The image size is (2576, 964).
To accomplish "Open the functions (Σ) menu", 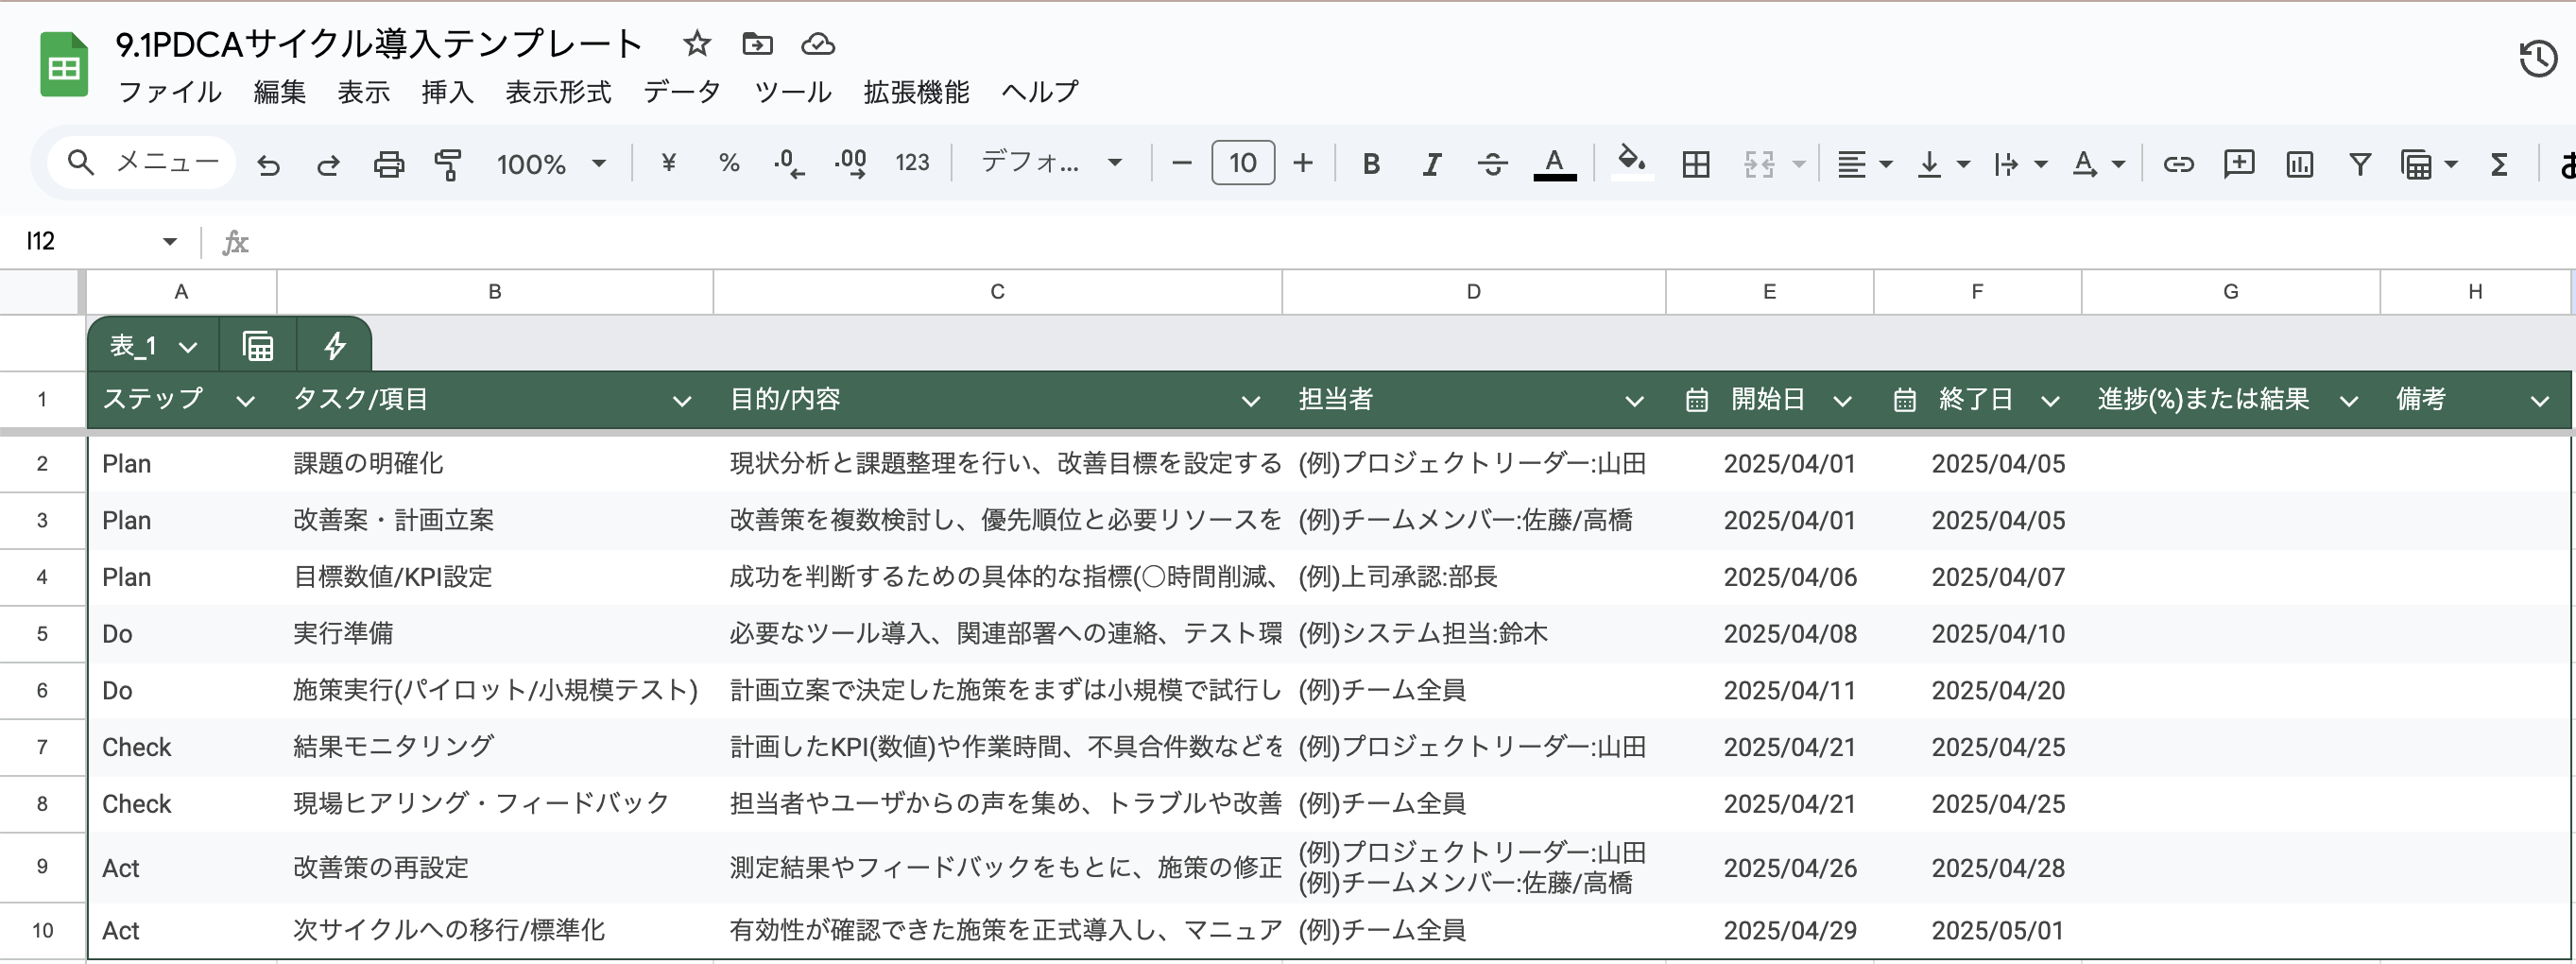I will (x=2499, y=163).
